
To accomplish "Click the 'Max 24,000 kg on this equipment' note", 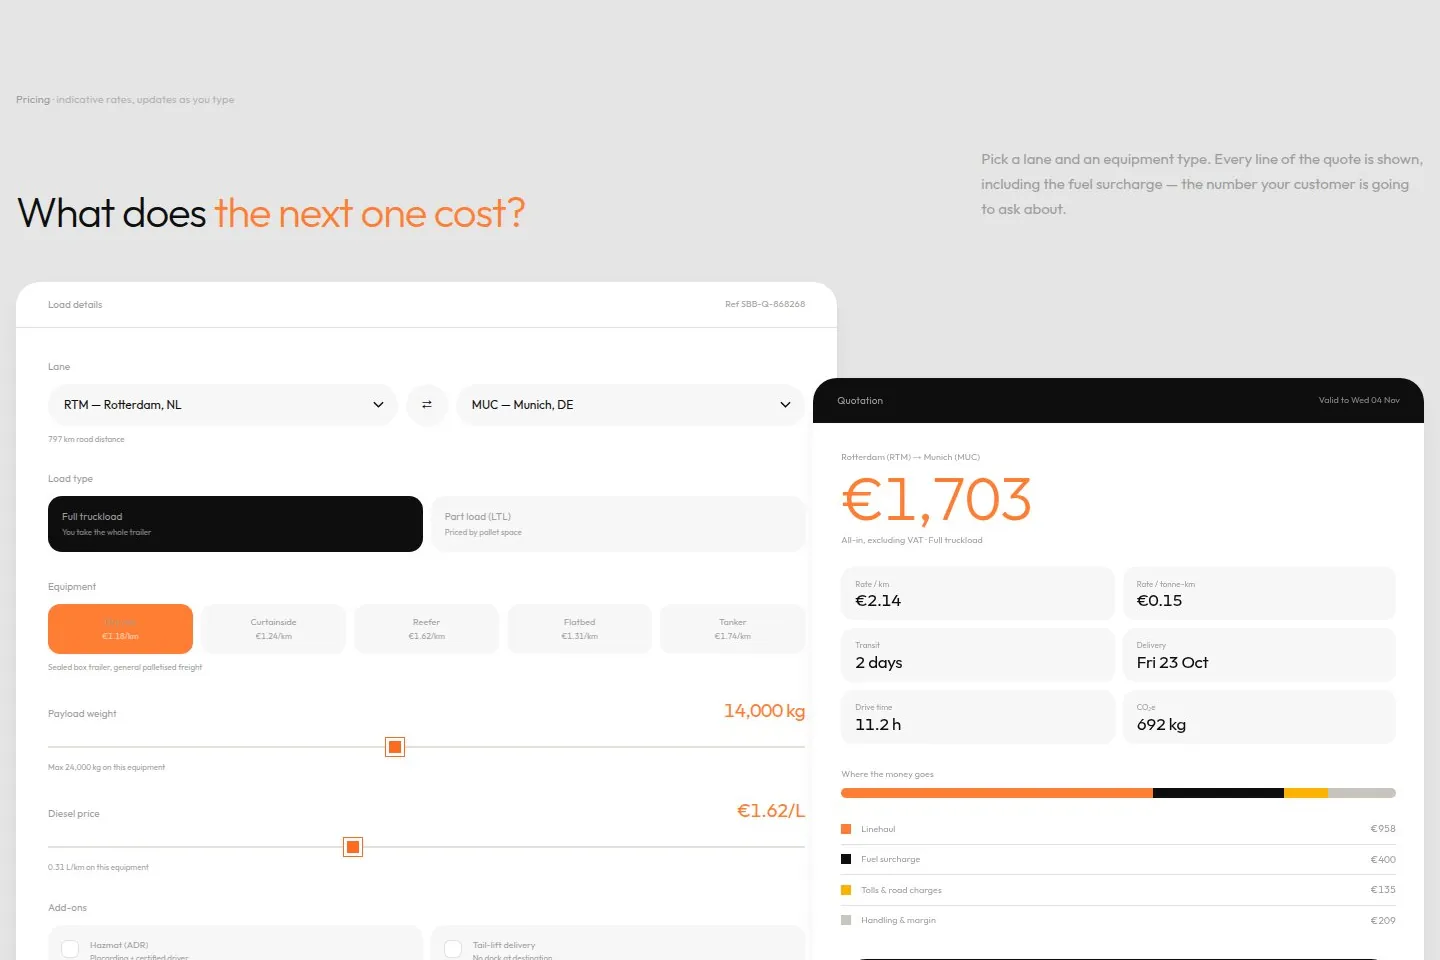I will [106, 767].
